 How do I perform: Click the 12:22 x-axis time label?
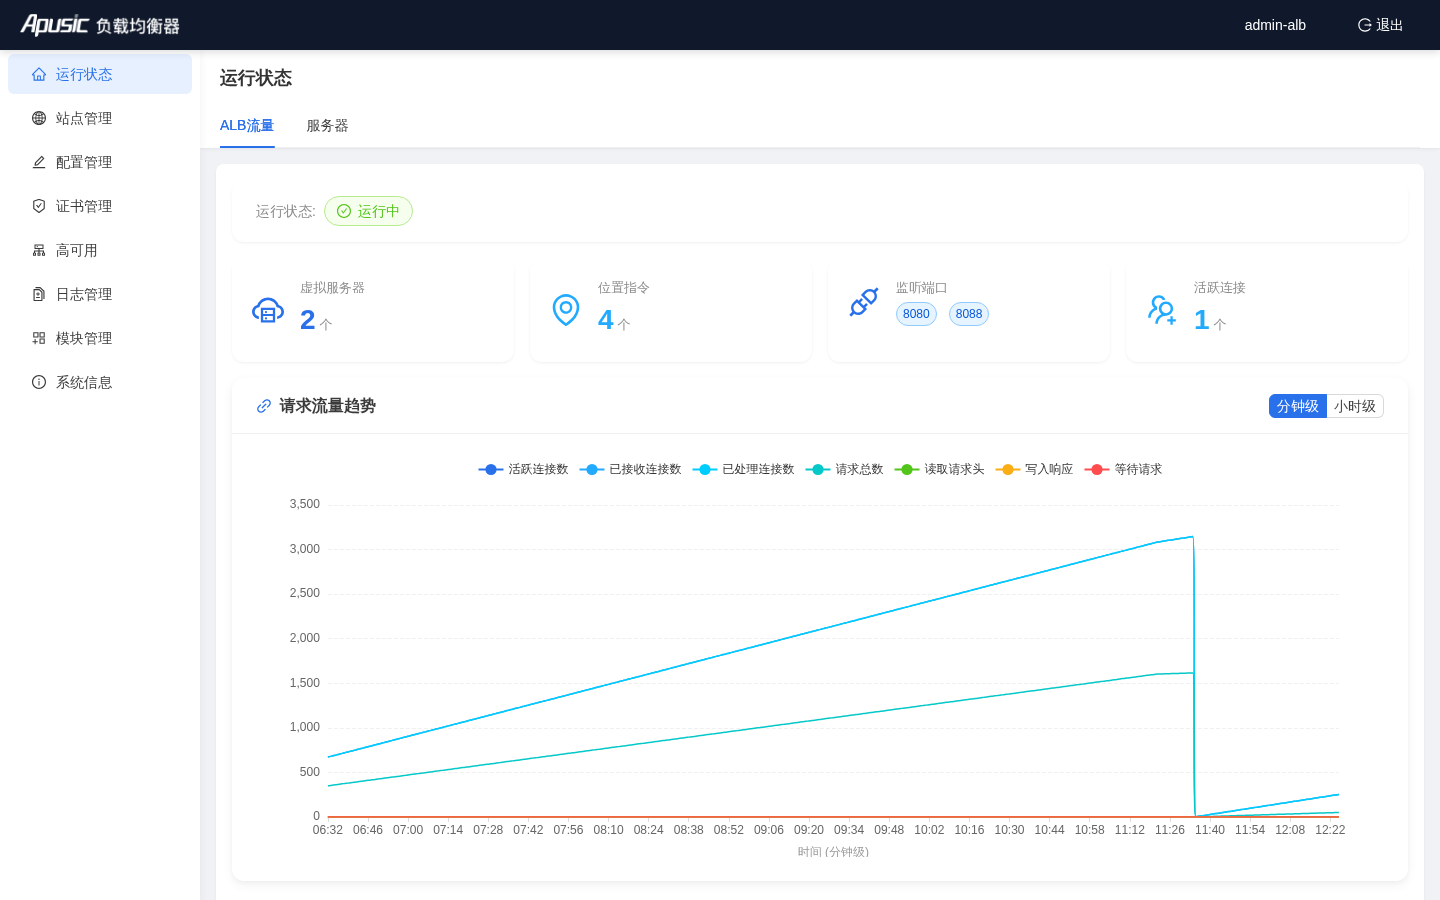tap(1330, 830)
